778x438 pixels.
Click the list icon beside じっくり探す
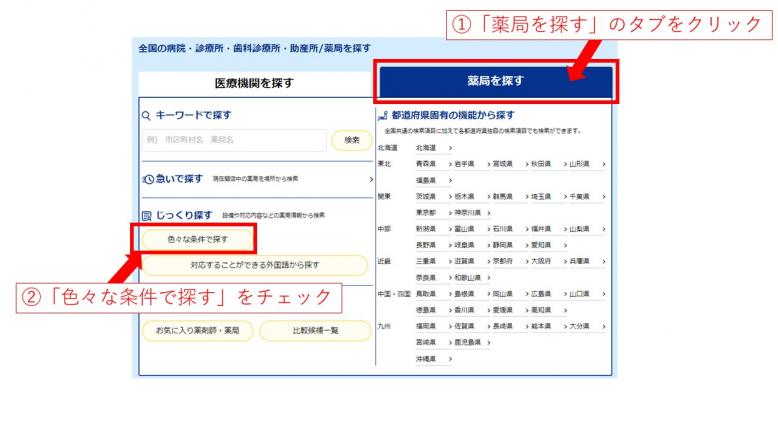[x=146, y=216]
